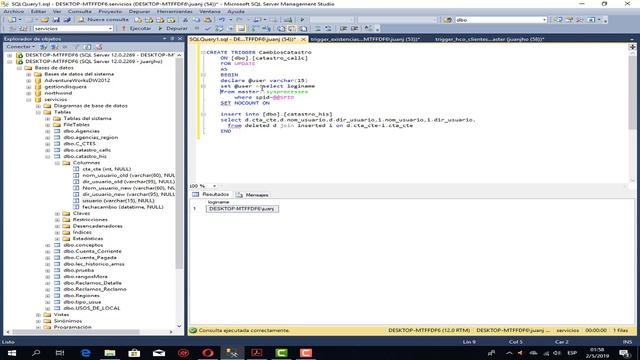Screen dimensions: 640x360
Task: Click the Copy toolbar icon
Action: coord(196,20)
